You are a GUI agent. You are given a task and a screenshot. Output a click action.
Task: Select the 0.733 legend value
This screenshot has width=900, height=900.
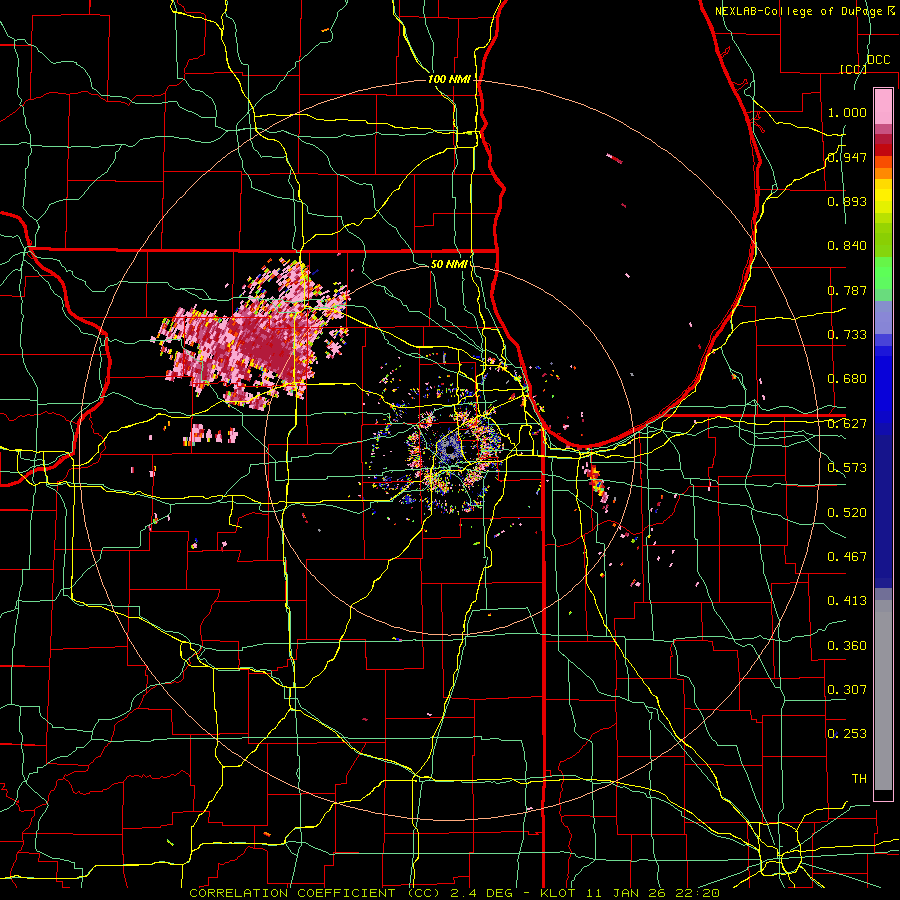[847, 335]
